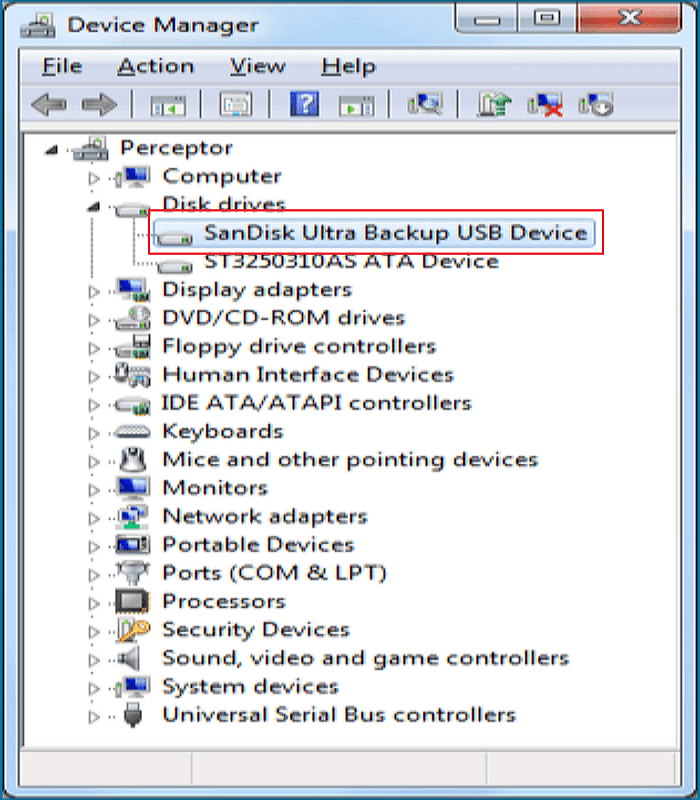The width and height of the screenshot is (700, 800).
Task: Select SanDisk Ultra Backup USB Device
Action: coord(394,233)
